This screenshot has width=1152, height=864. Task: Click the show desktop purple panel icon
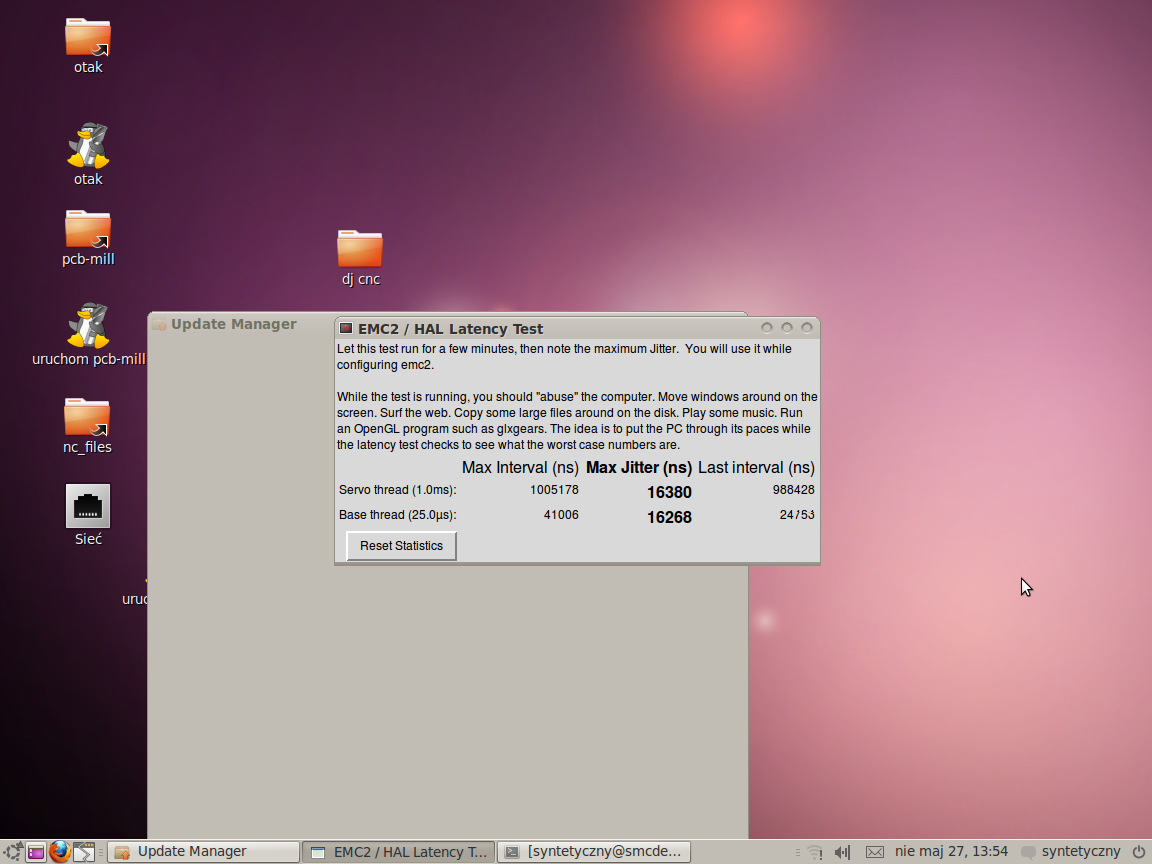pyautogui.click(x=36, y=852)
